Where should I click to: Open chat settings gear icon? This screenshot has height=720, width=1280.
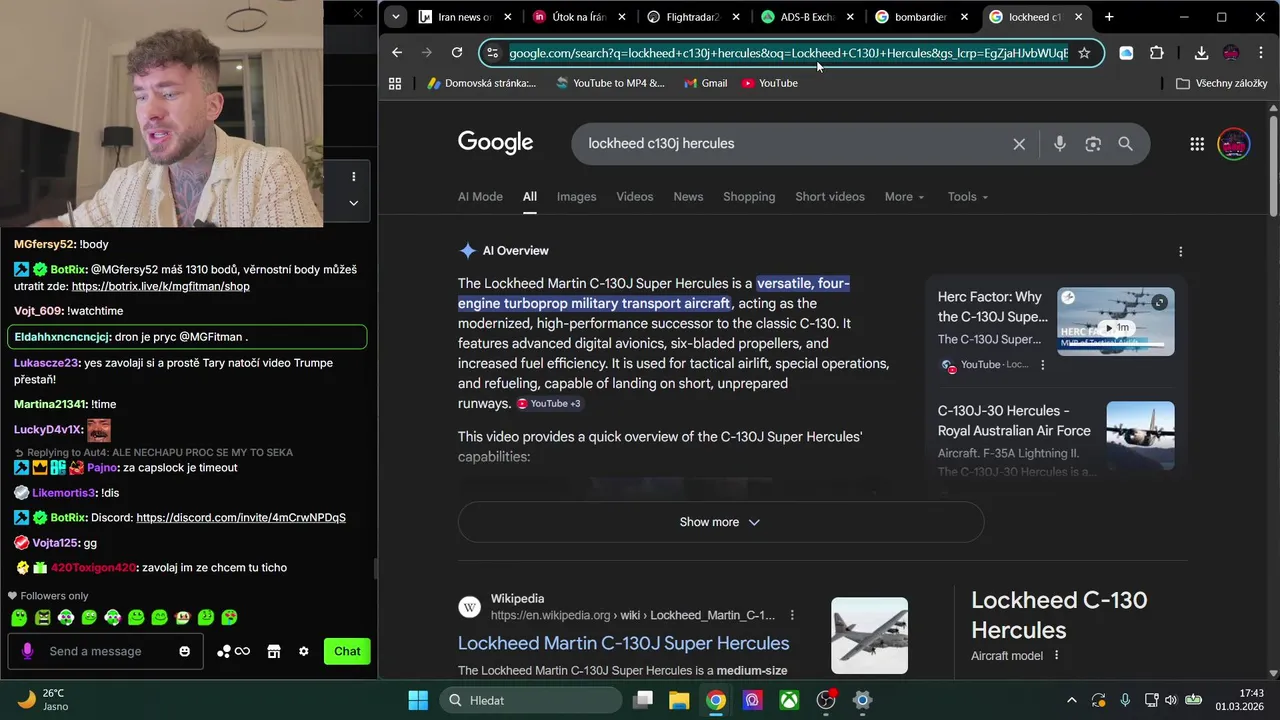click(x=303, y=651)
